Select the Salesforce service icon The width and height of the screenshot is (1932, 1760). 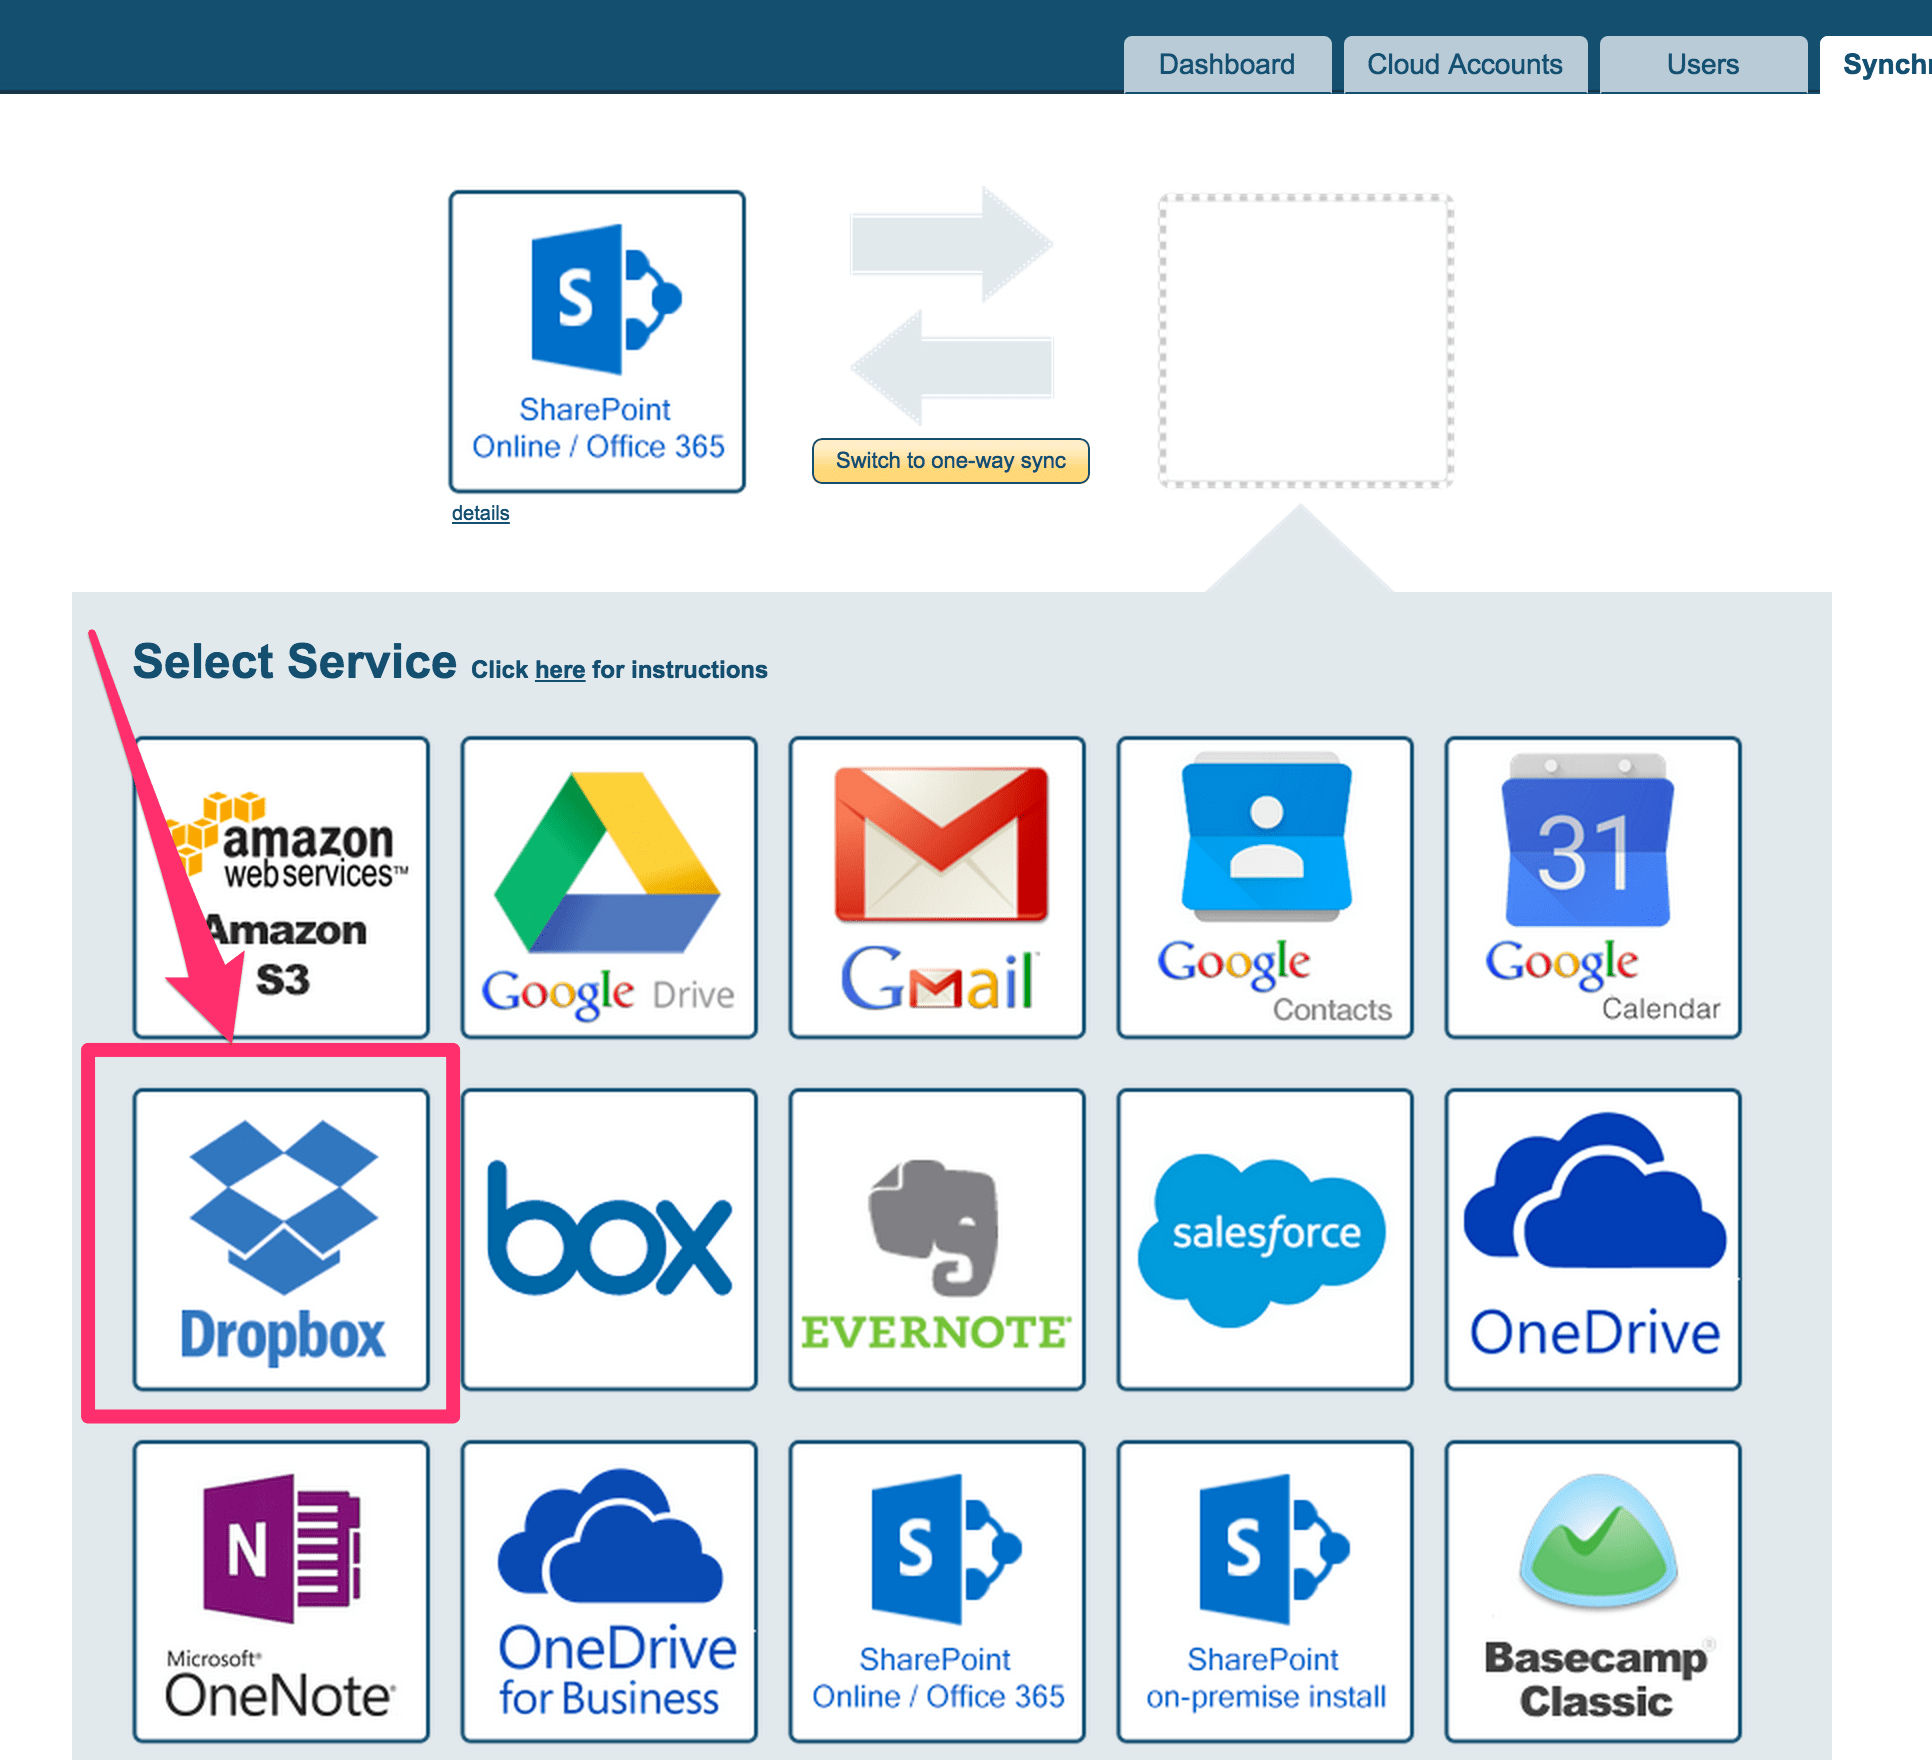tap(1264, 1238)
